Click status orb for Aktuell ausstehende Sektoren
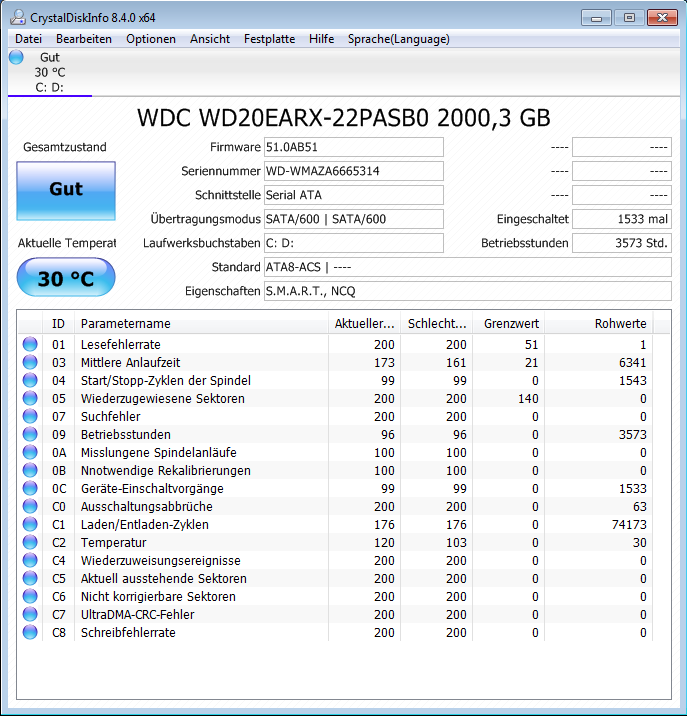 click(x=30, y=579)
